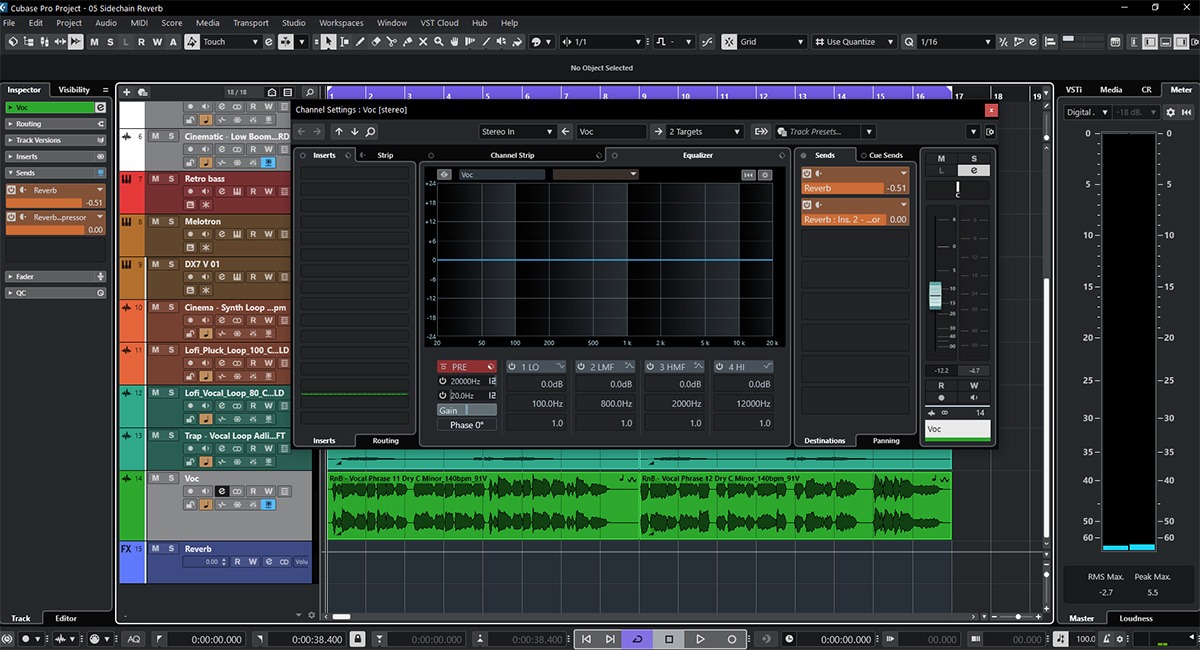
Task: Open the Panning tab in sends panel
Action: [885, 440]
